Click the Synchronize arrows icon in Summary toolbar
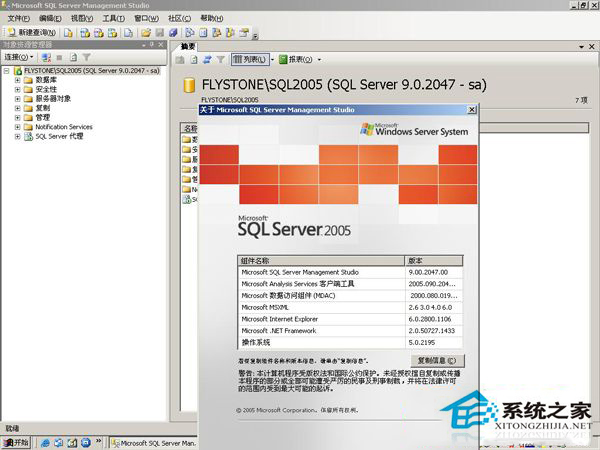The height and width of the screenshot is (450, 600). tap(207, 60)
